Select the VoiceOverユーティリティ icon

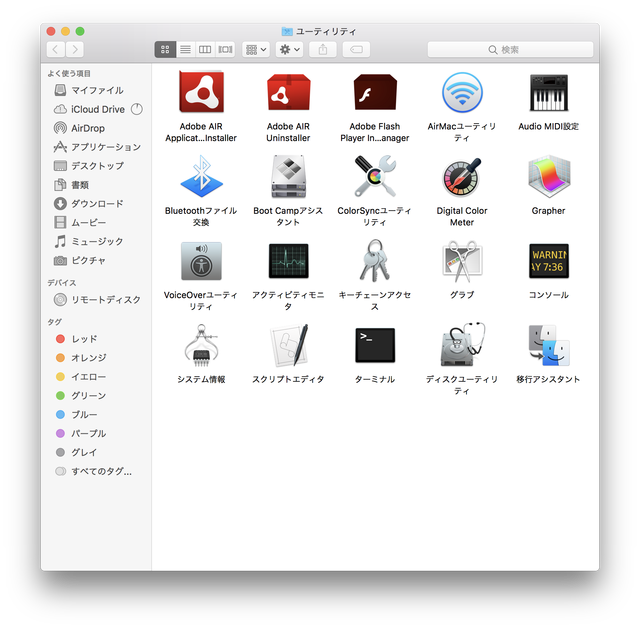[x=201, y=261]
